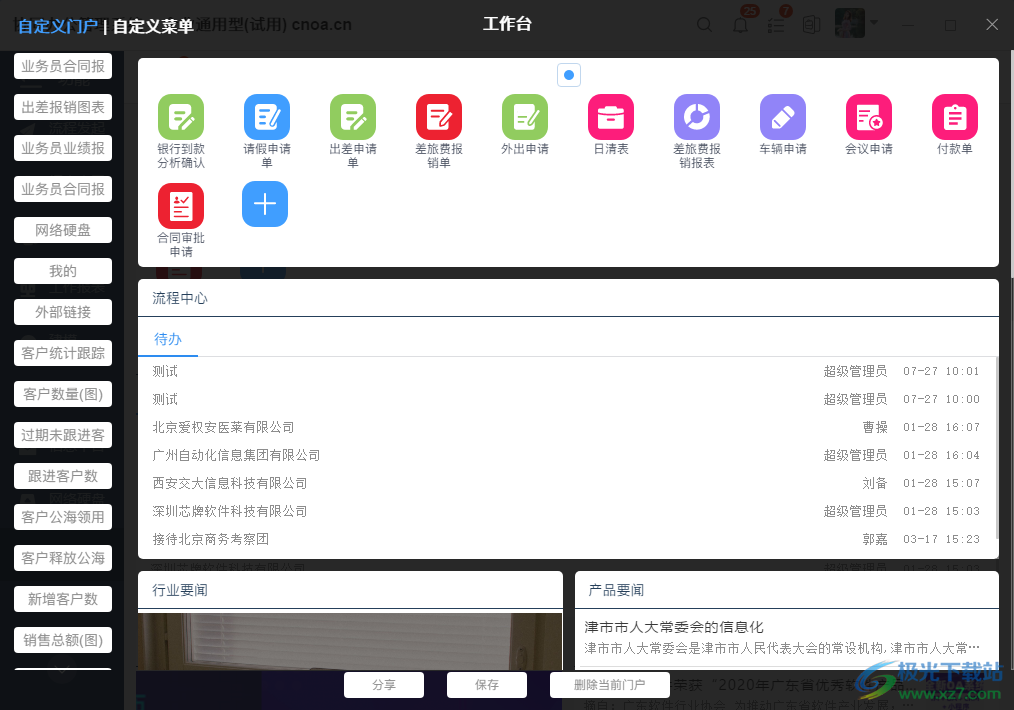This screenshot has width=1014, height=710.
Task: Open the 西安交大信息科技有限公司 task row
Action: (566, 483)
